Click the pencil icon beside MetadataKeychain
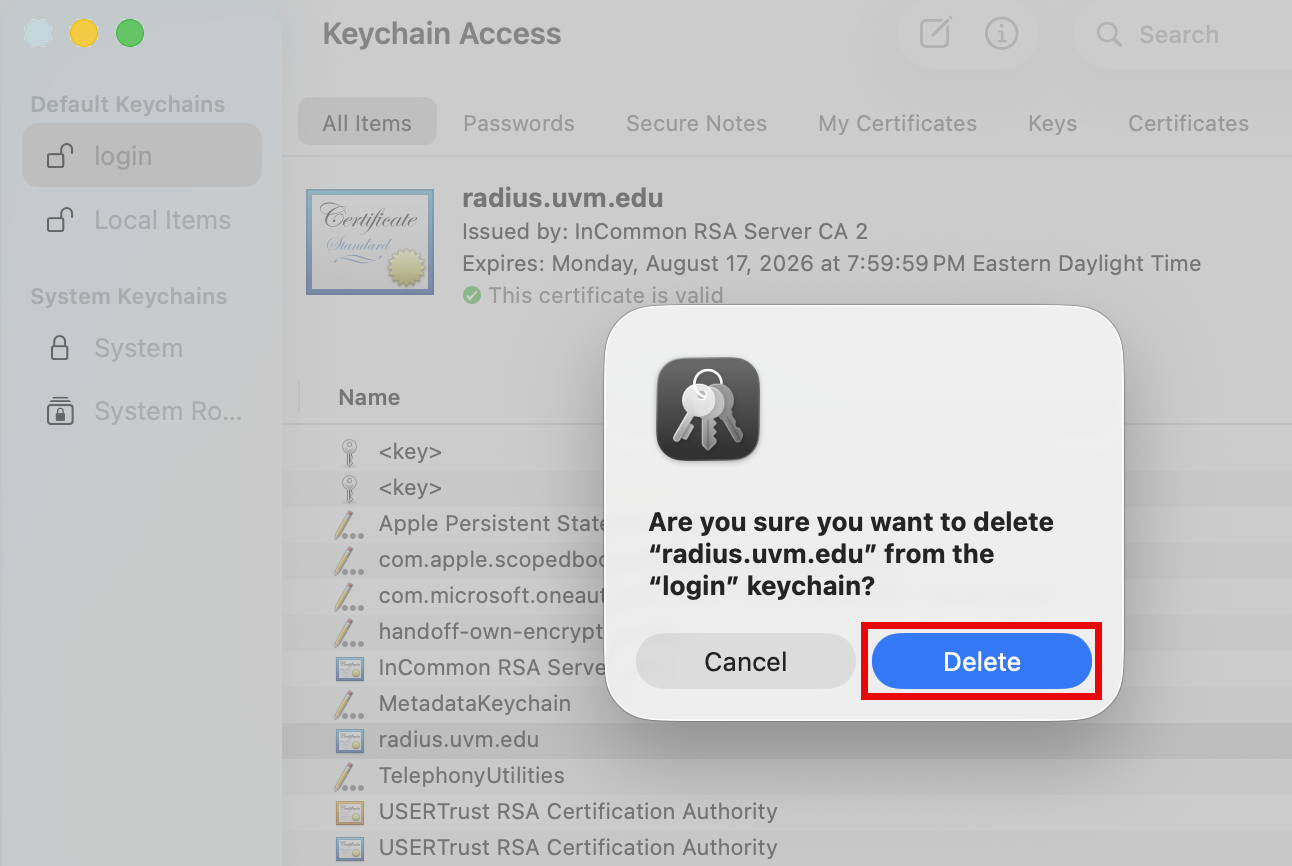 coord(349,703)
